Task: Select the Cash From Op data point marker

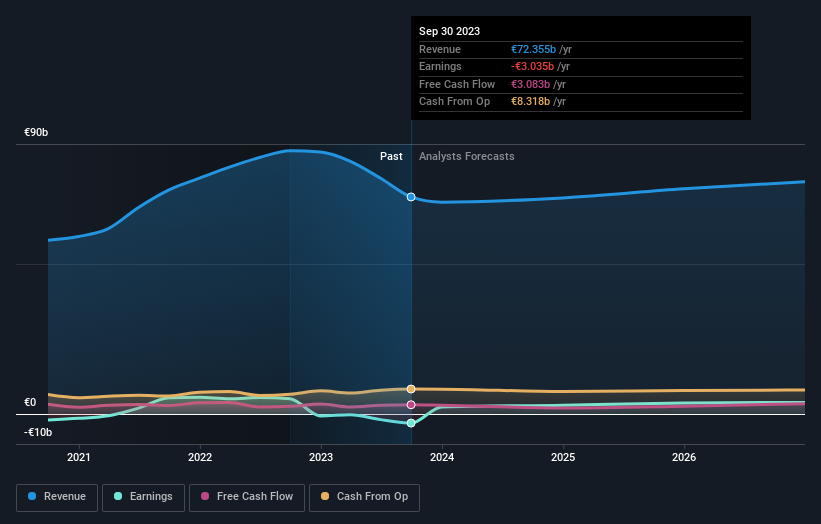Action: coord(411,389)
